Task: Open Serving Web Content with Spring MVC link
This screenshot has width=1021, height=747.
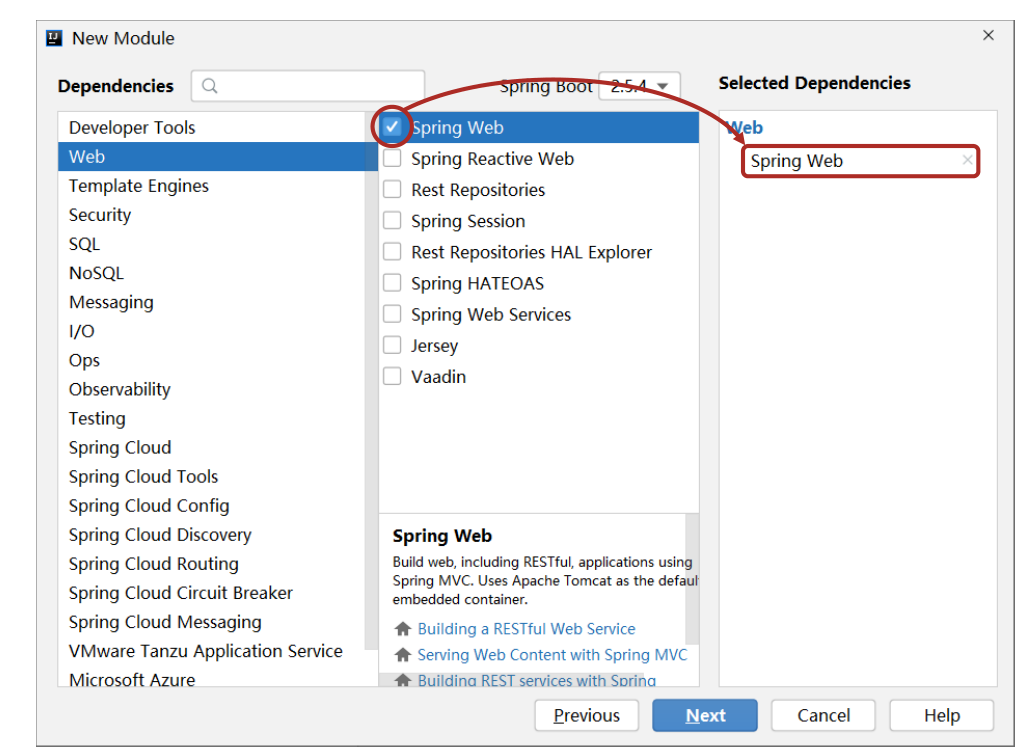Action: coord(552,655)
